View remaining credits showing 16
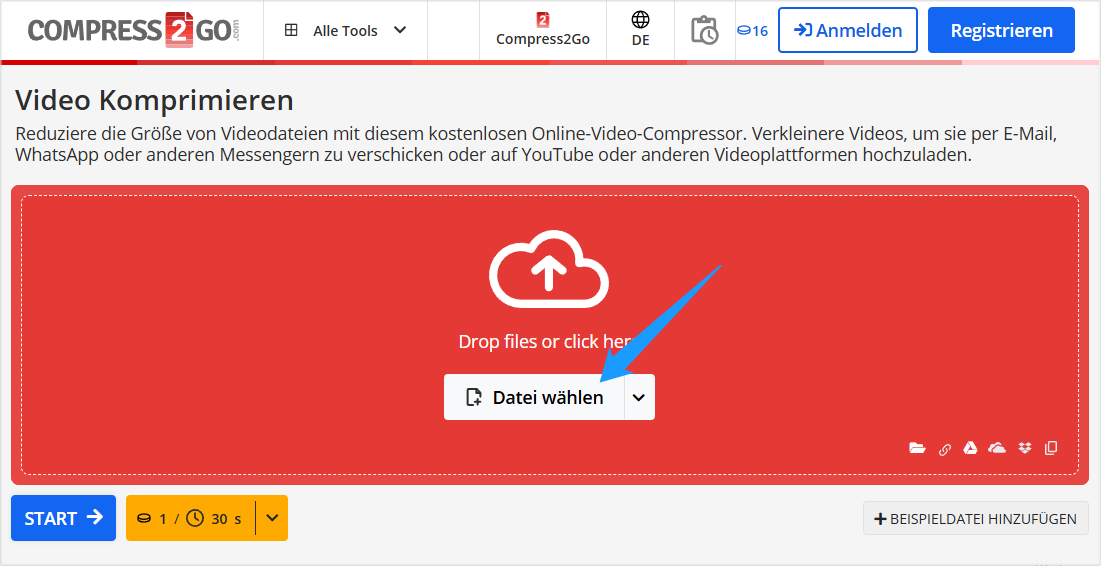1101x566 pixels. point(752,30)
